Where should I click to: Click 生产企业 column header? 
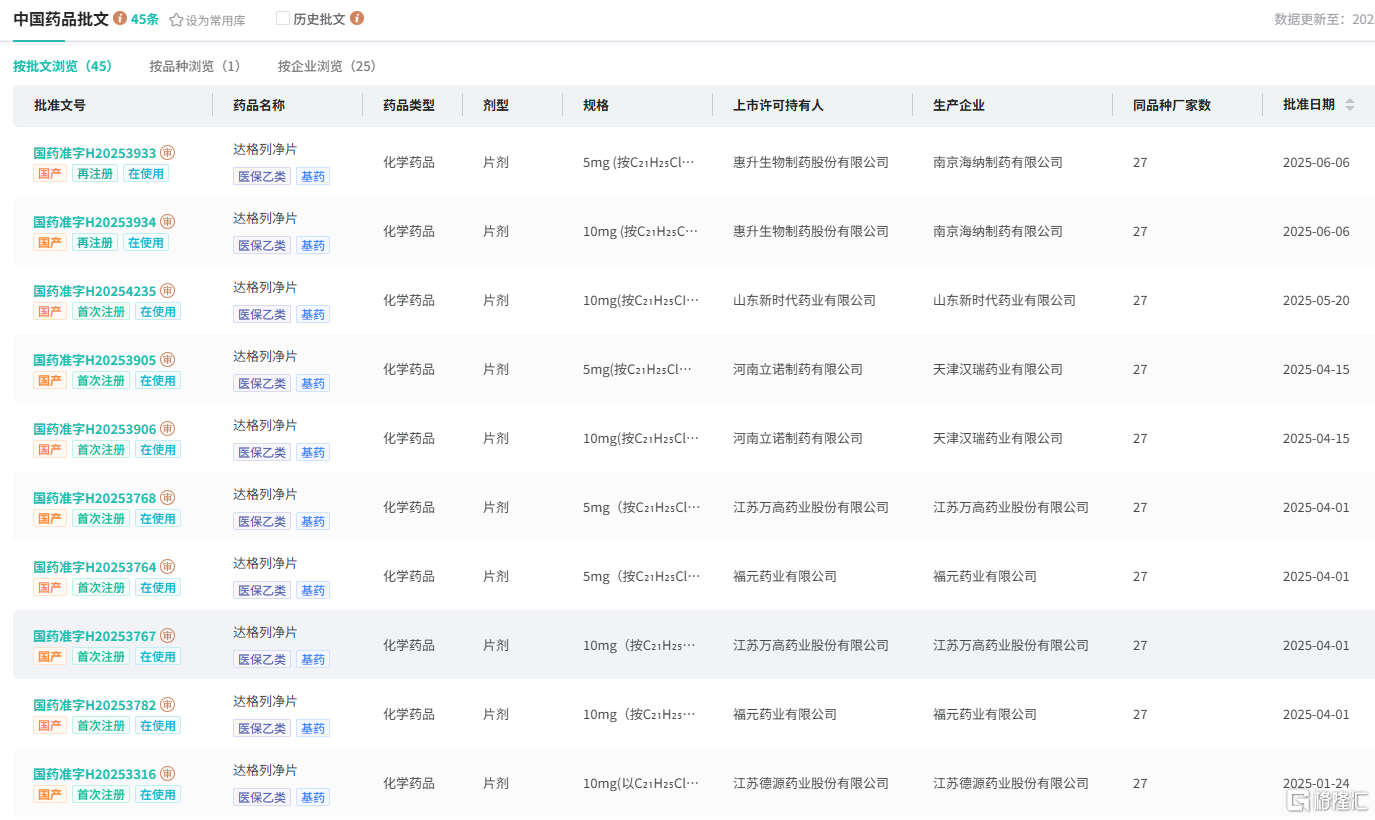(959, 105)
